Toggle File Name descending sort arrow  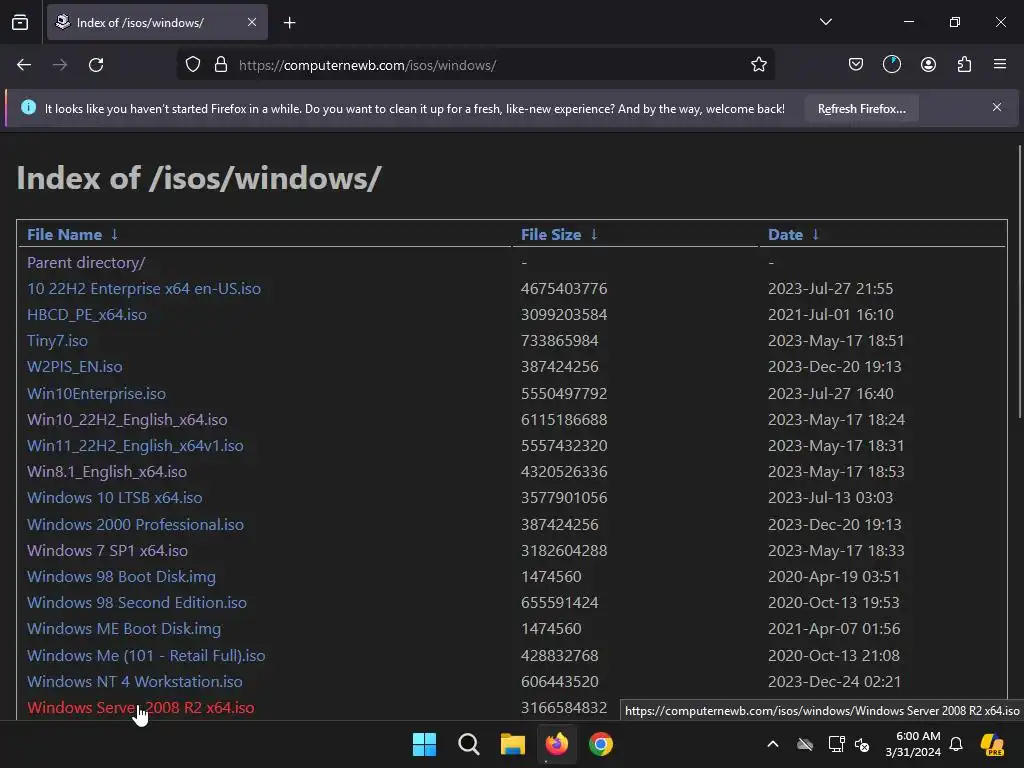click(x=114, y=234)
